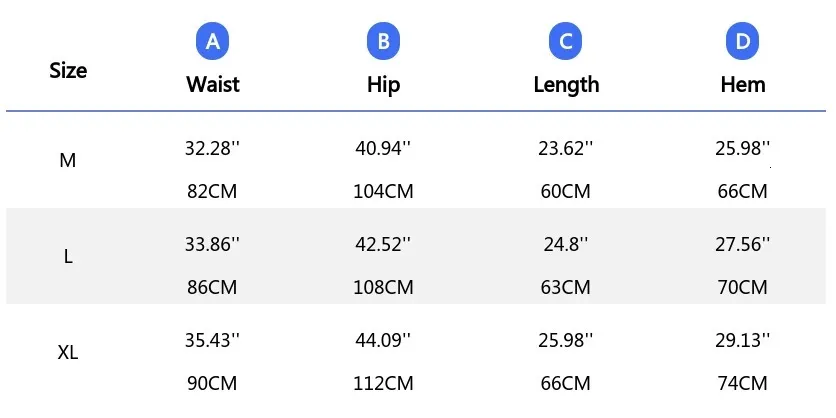Select the Hem column header
The height and width of the screenshot is (418, 836).
click(x=743, y=84)
